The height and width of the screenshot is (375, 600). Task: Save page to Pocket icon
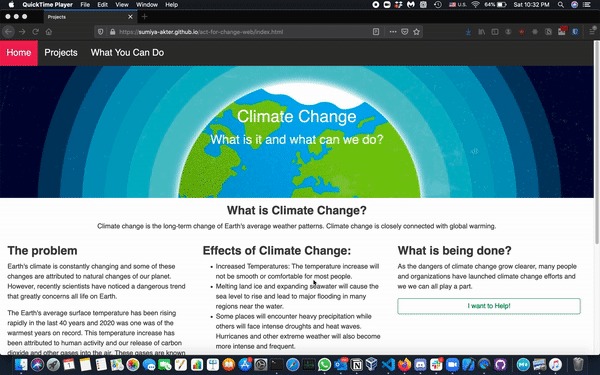(x=404, y=32)
